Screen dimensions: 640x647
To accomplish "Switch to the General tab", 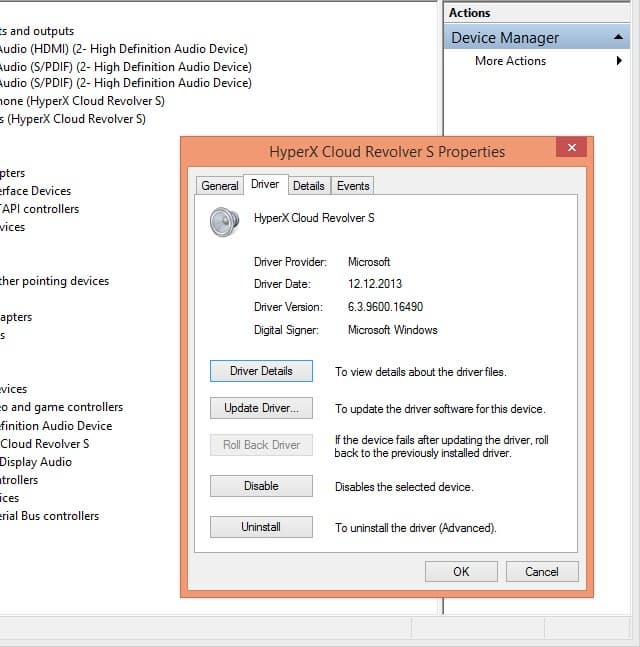I will click(x=220, y=186).
